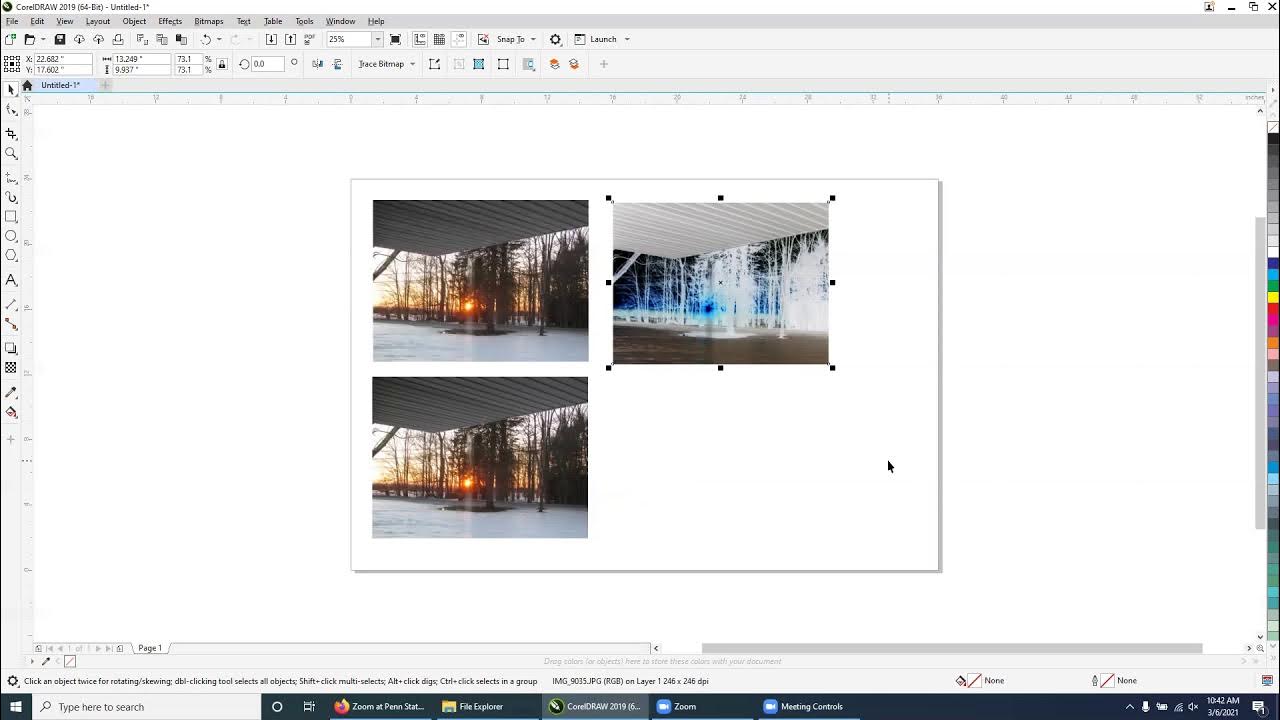Click the Full-screen preview icon
The image size is (1280, 720).
tap(395, 39)
